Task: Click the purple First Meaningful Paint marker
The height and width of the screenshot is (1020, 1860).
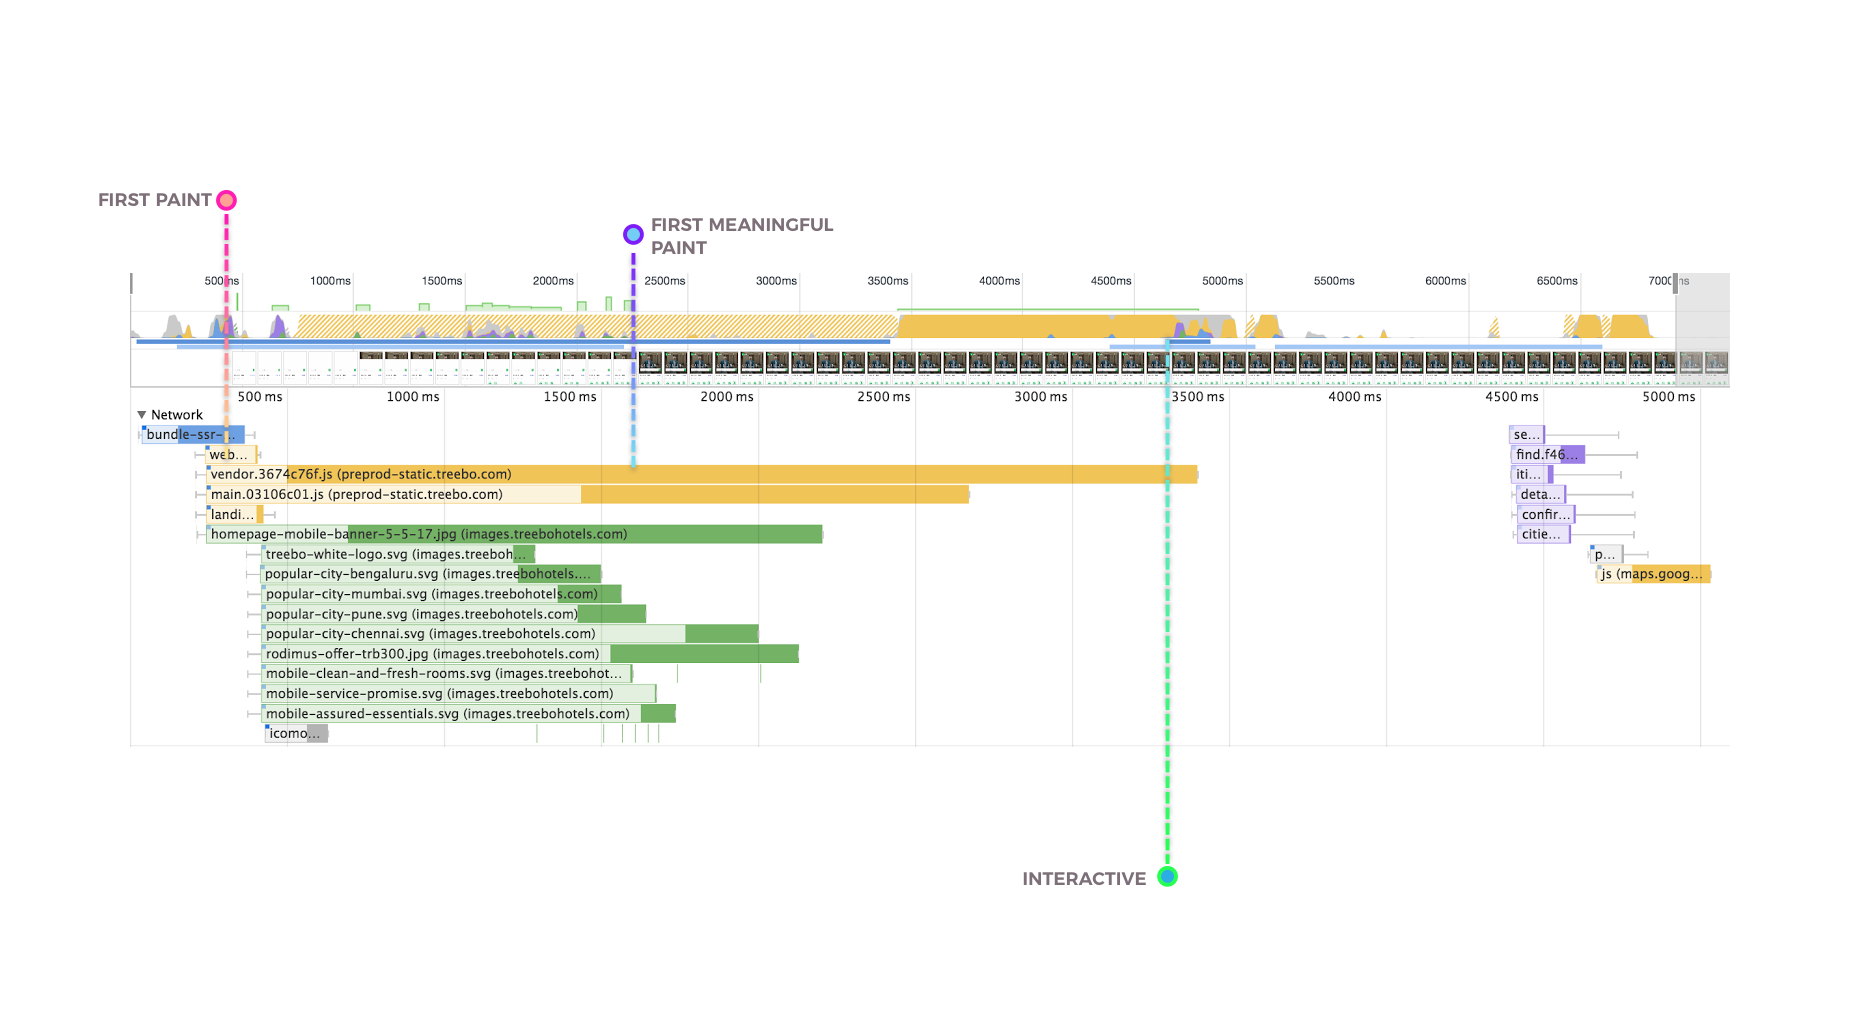Action: point(633,235)
